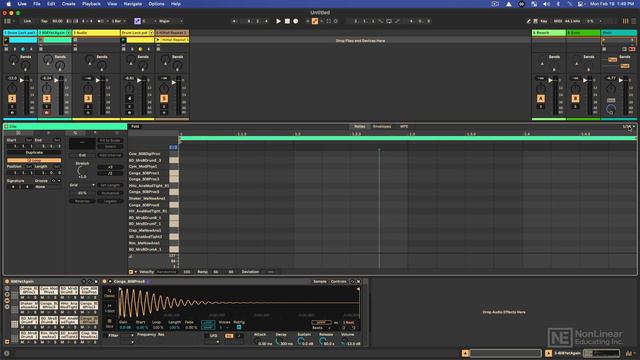Screen dimensions: 640x360
Task: Toggle the orange Loop button in clip view
Action: (x=34, y=160)
